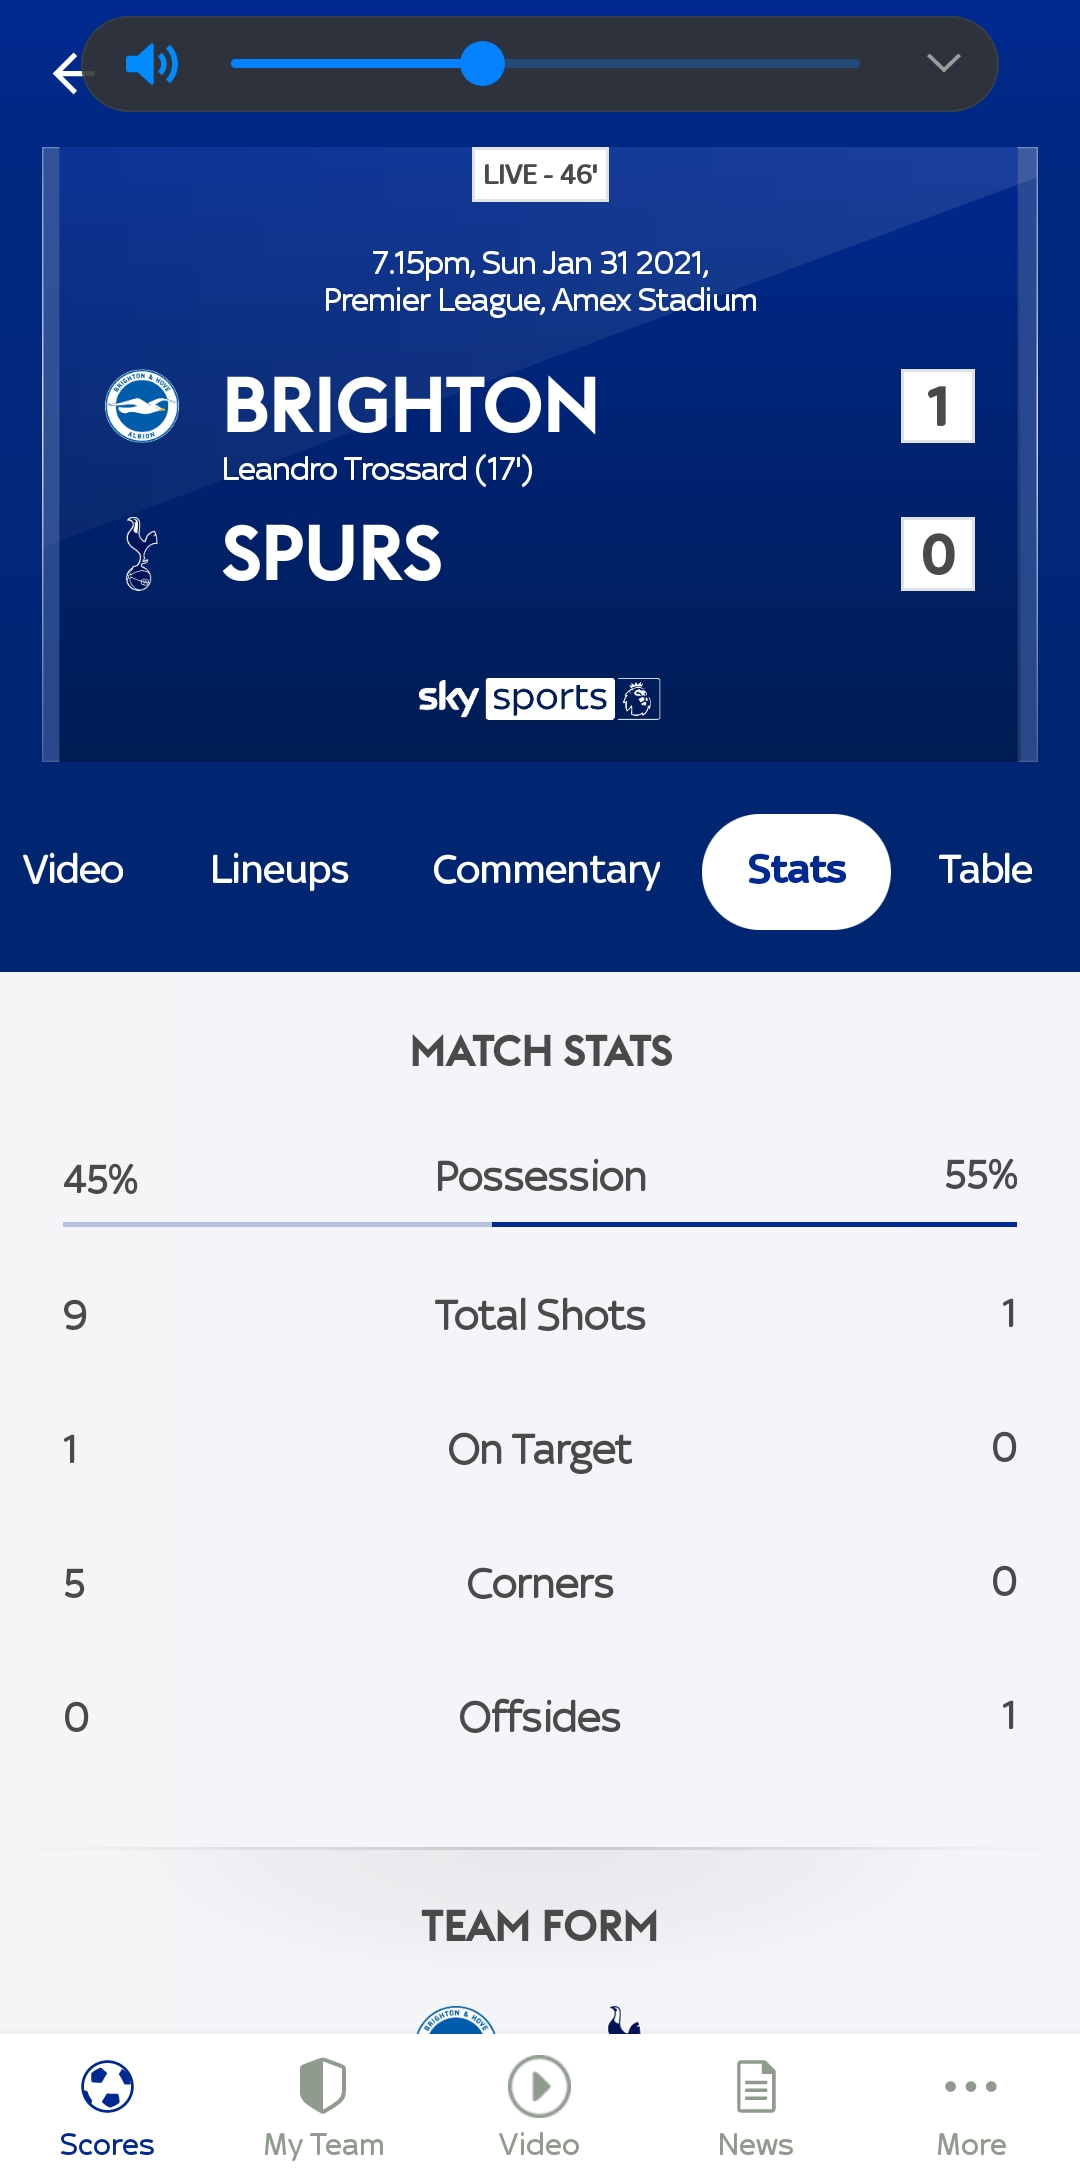Tap the Spurs club crest

[141, 554]
